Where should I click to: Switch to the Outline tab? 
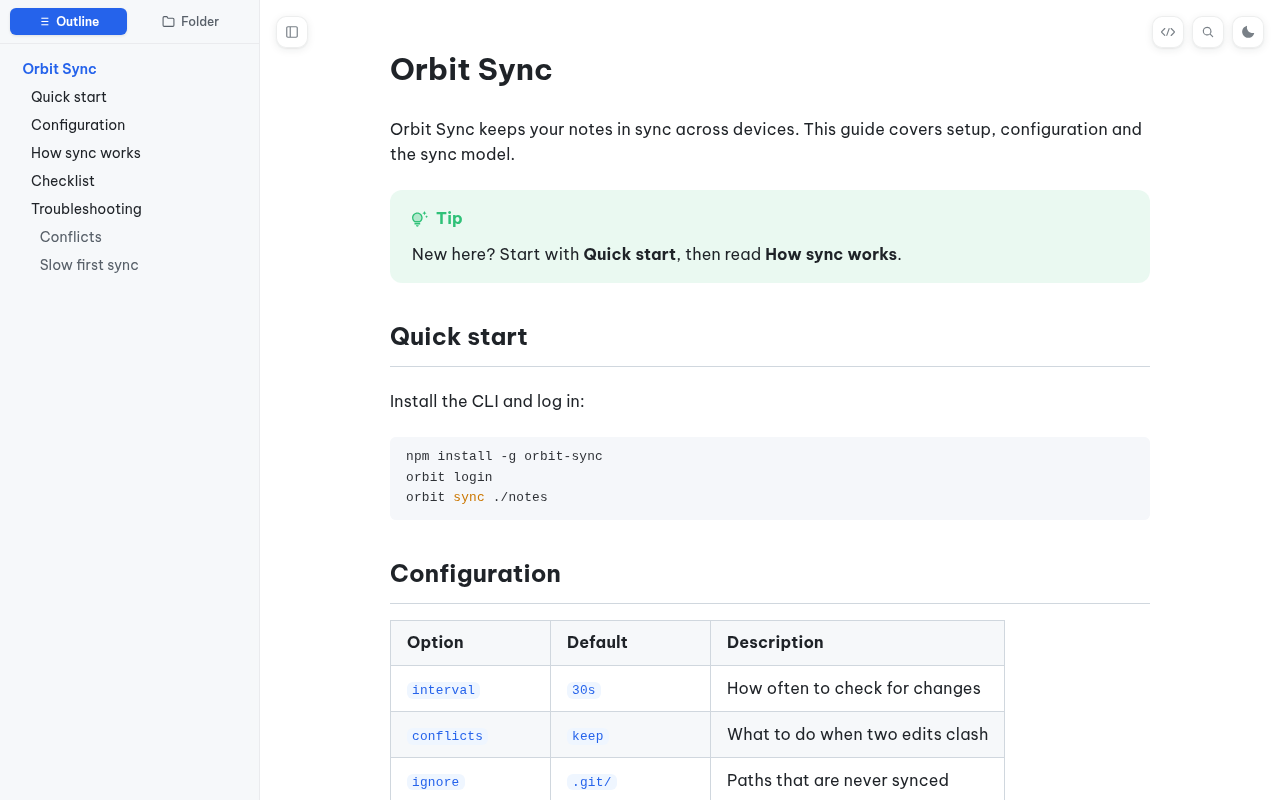coord(68,22)
